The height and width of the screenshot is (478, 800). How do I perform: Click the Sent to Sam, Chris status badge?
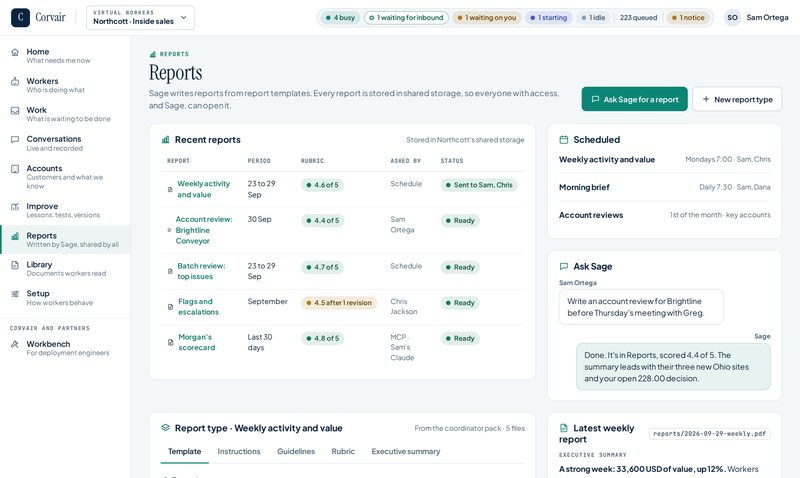(479, 185)
